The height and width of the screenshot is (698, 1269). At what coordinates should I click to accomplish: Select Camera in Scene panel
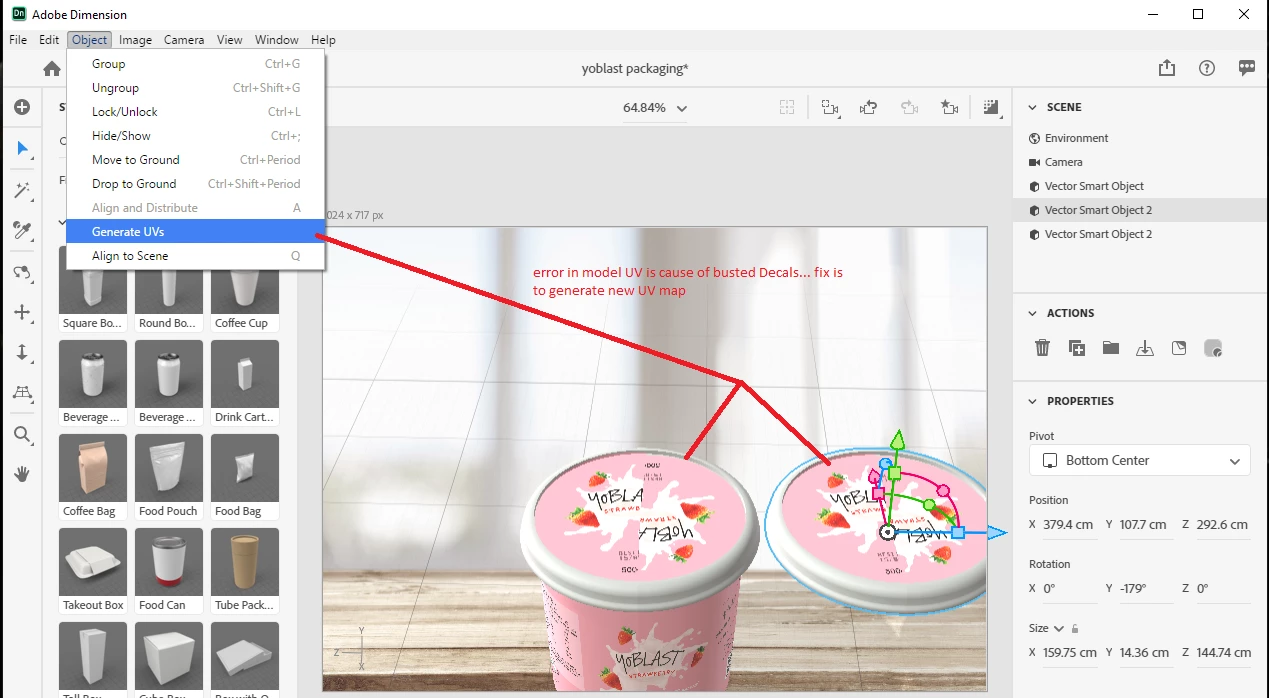point(1140,162)
